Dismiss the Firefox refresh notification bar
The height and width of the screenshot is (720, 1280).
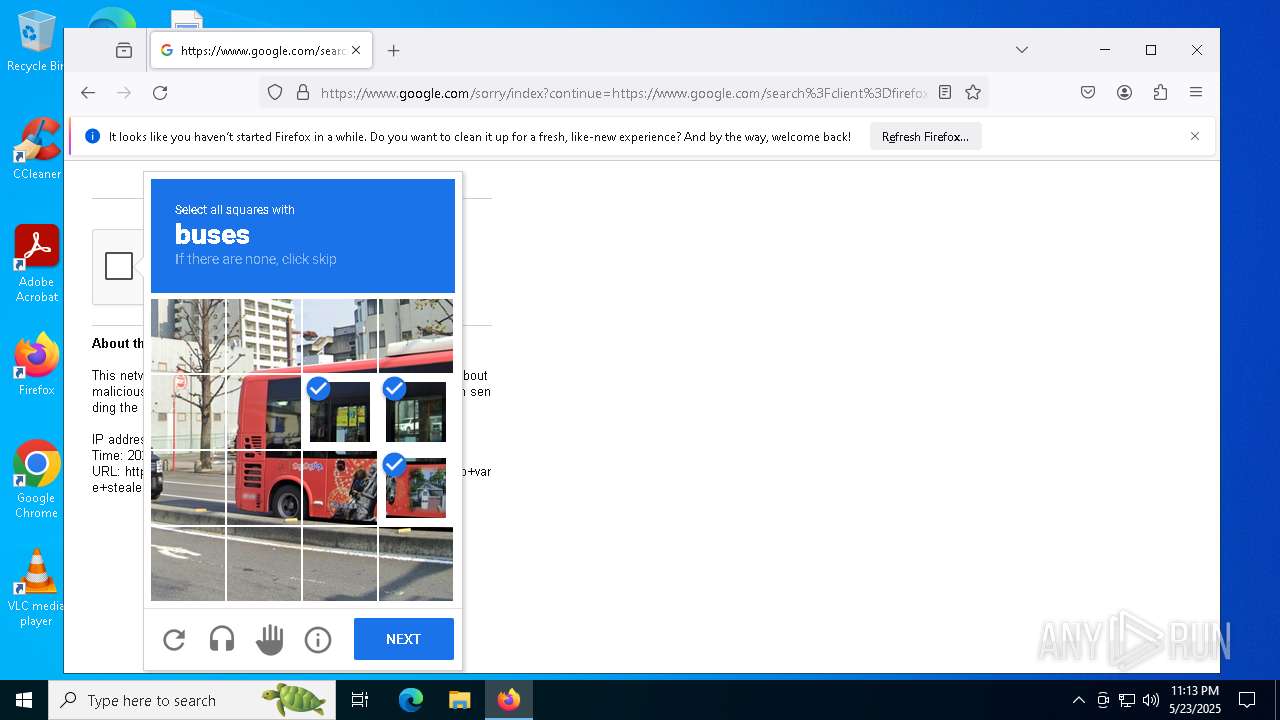click(1195, 136)
